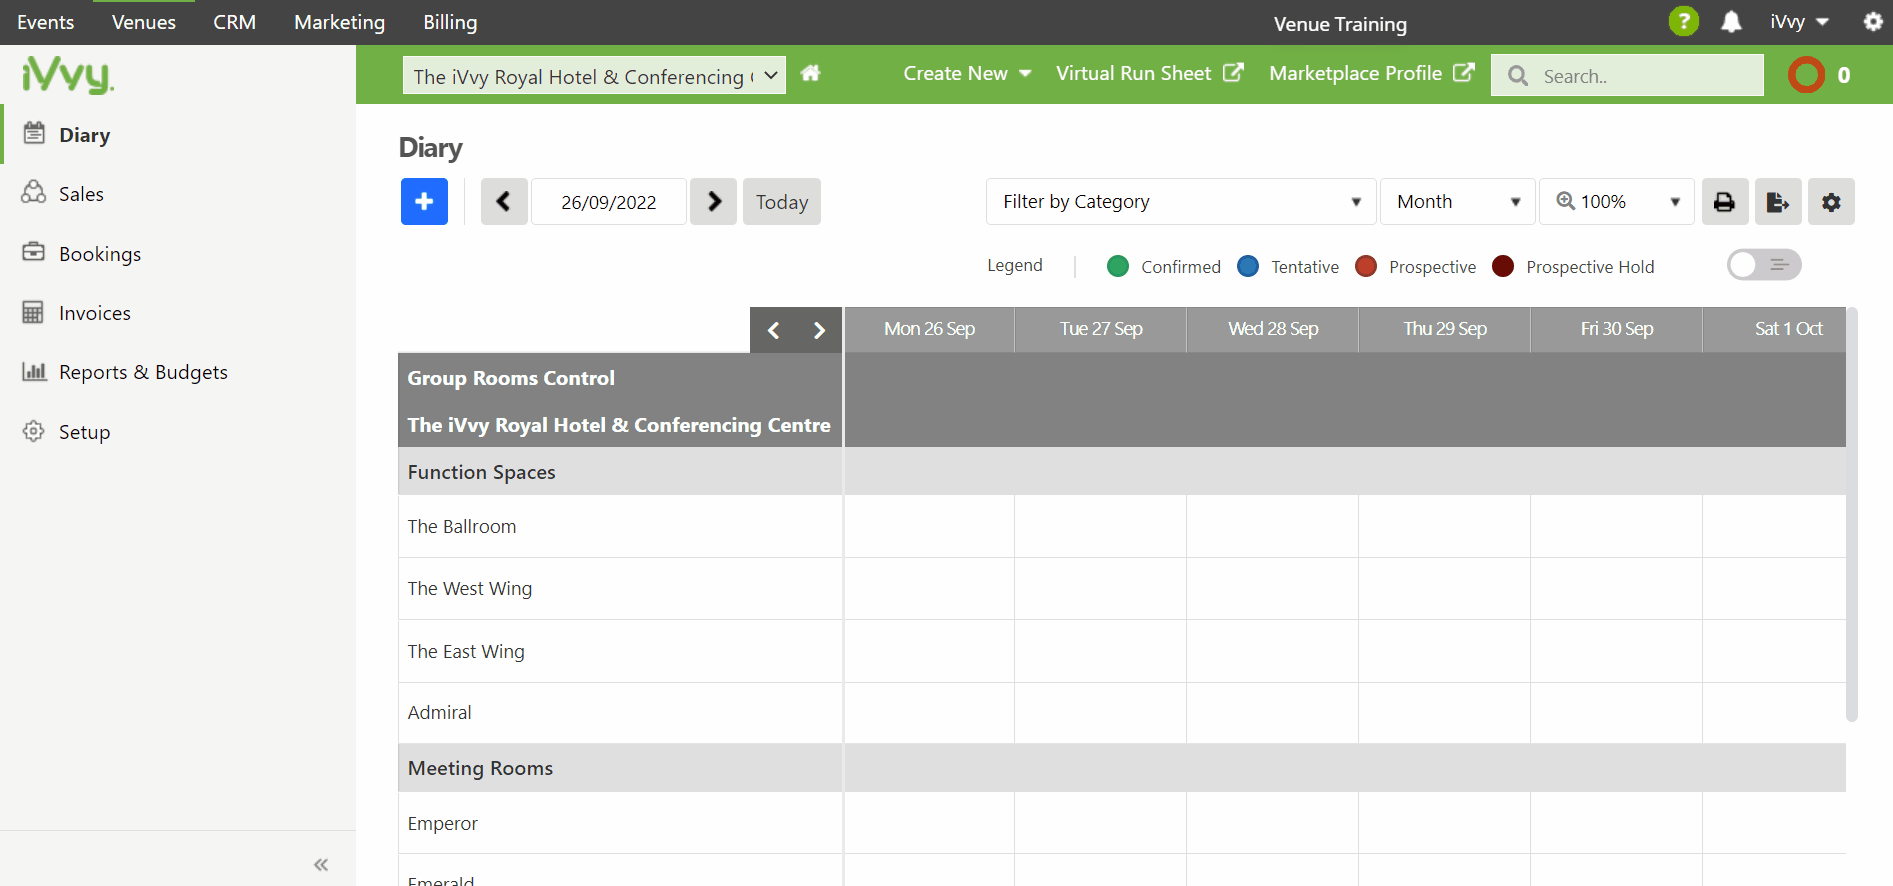1893x886 pixels.
Task: Click the search magnifier icon
Action: click(1518, 76)
